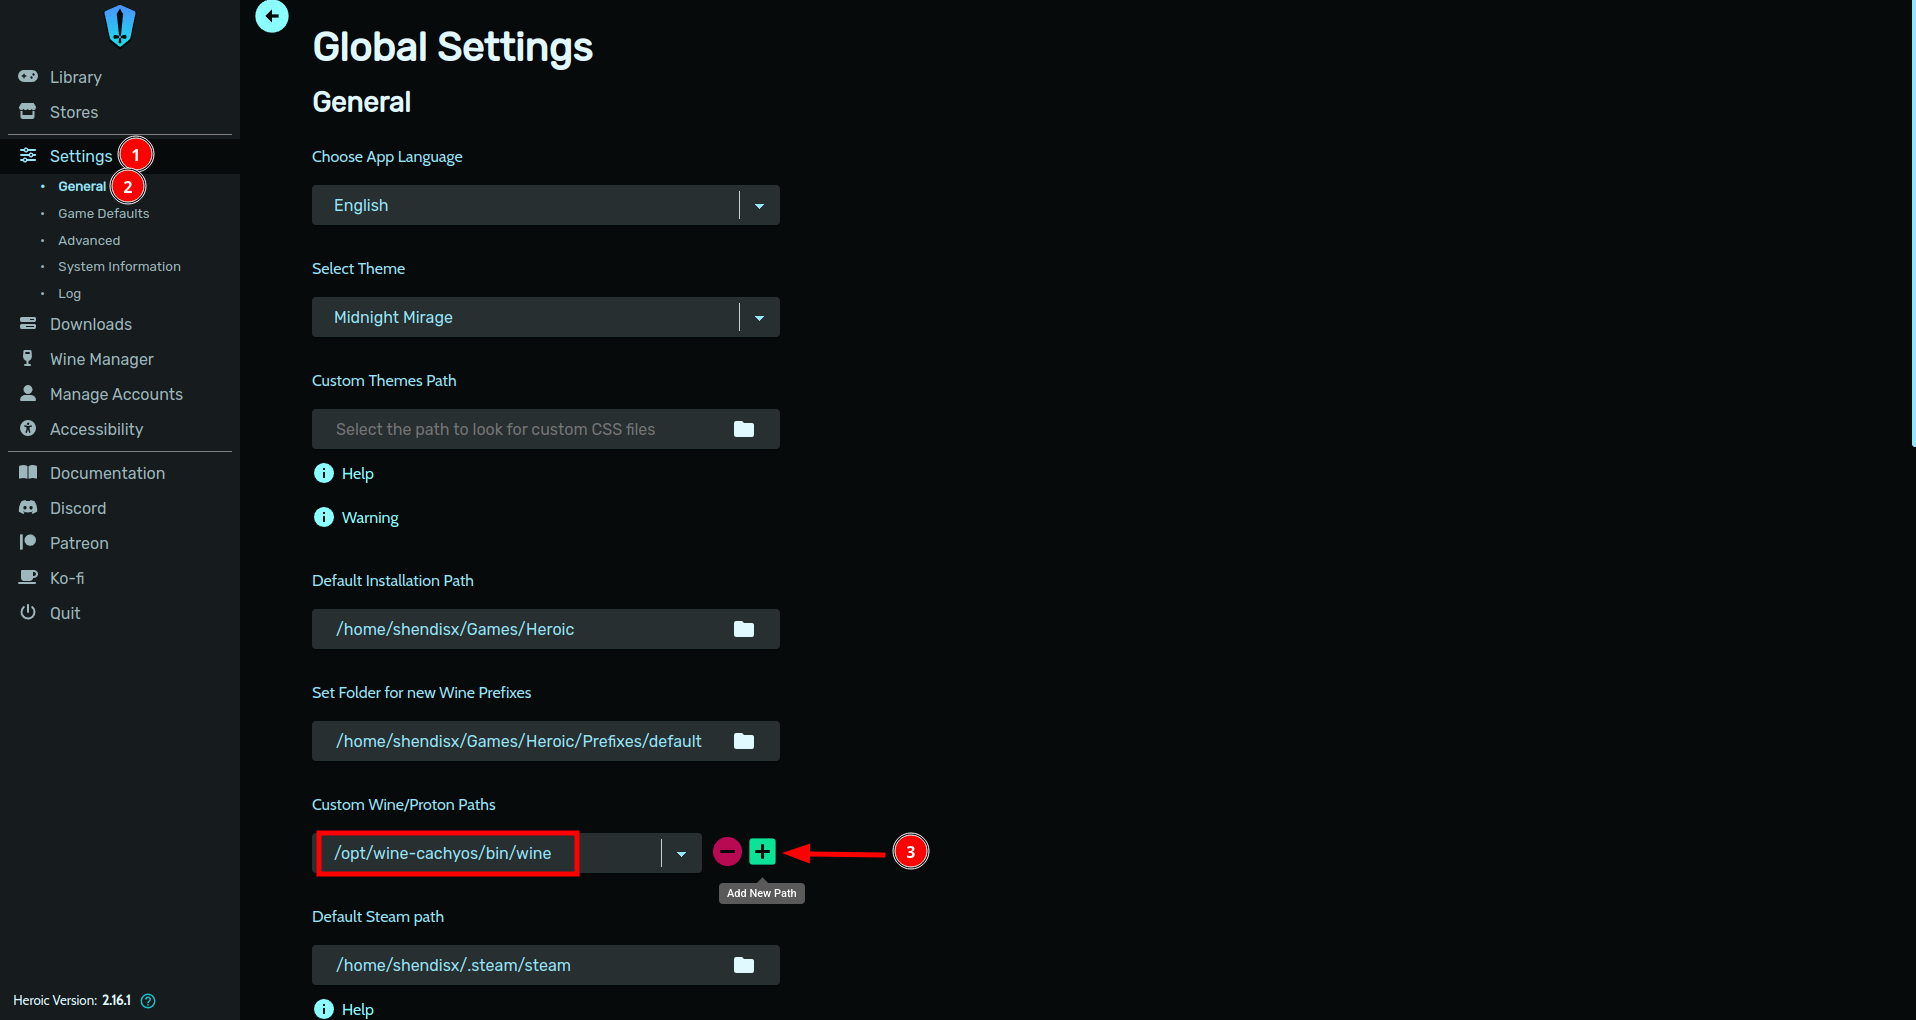The image size is (1916, 1020).
Task: Click the back arrow icon
Action: tap(272, 16)
